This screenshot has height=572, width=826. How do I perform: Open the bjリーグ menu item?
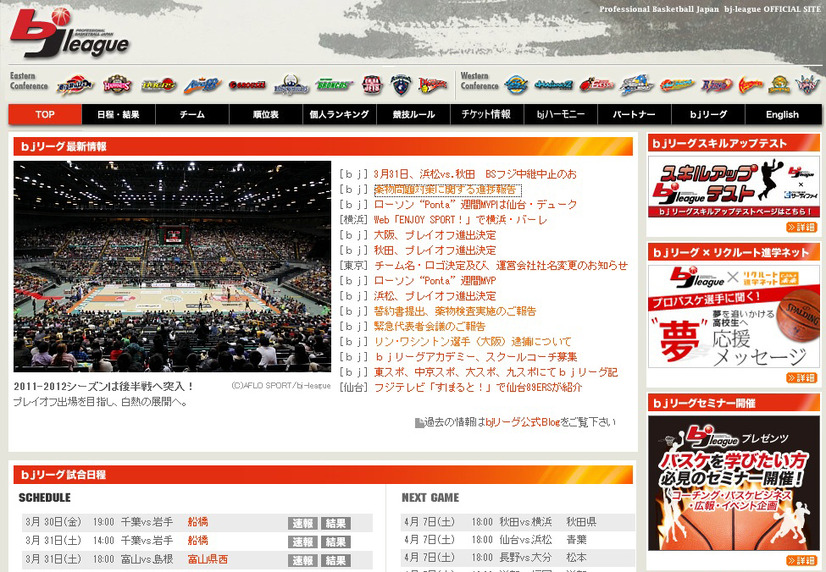[x=709, y=114]
